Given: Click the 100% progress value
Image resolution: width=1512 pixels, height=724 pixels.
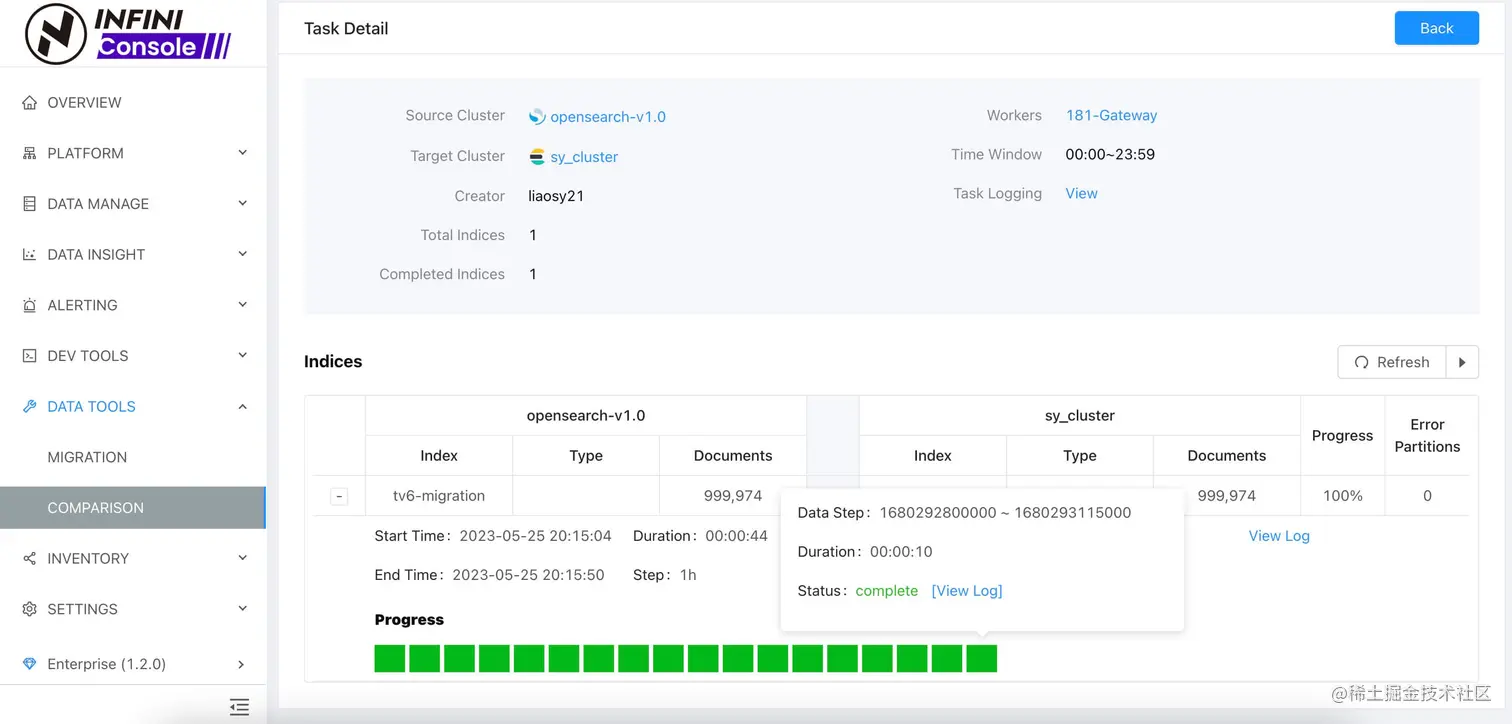Looking at the screenshot, I should tap(1342, 495).
